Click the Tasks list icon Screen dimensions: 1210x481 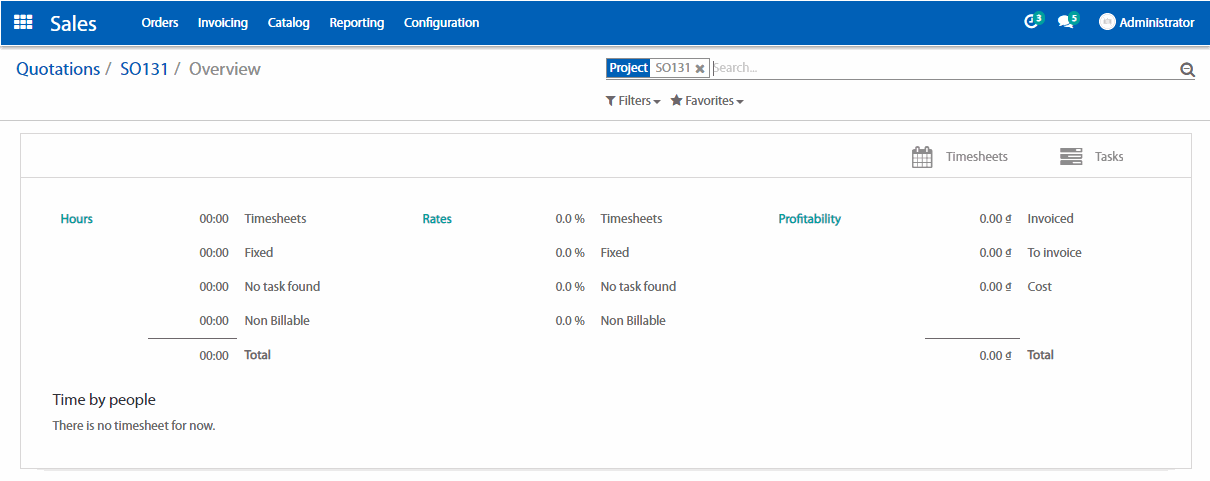click(1070, 157)
